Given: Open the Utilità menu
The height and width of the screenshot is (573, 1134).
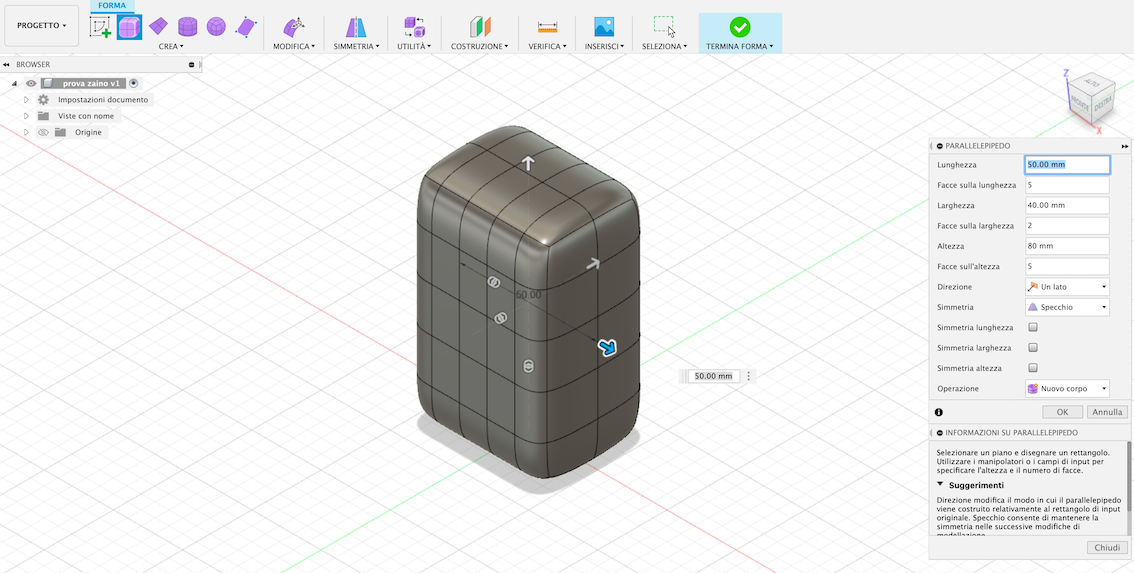Looking at the screenshot, I should click(414, 46).
